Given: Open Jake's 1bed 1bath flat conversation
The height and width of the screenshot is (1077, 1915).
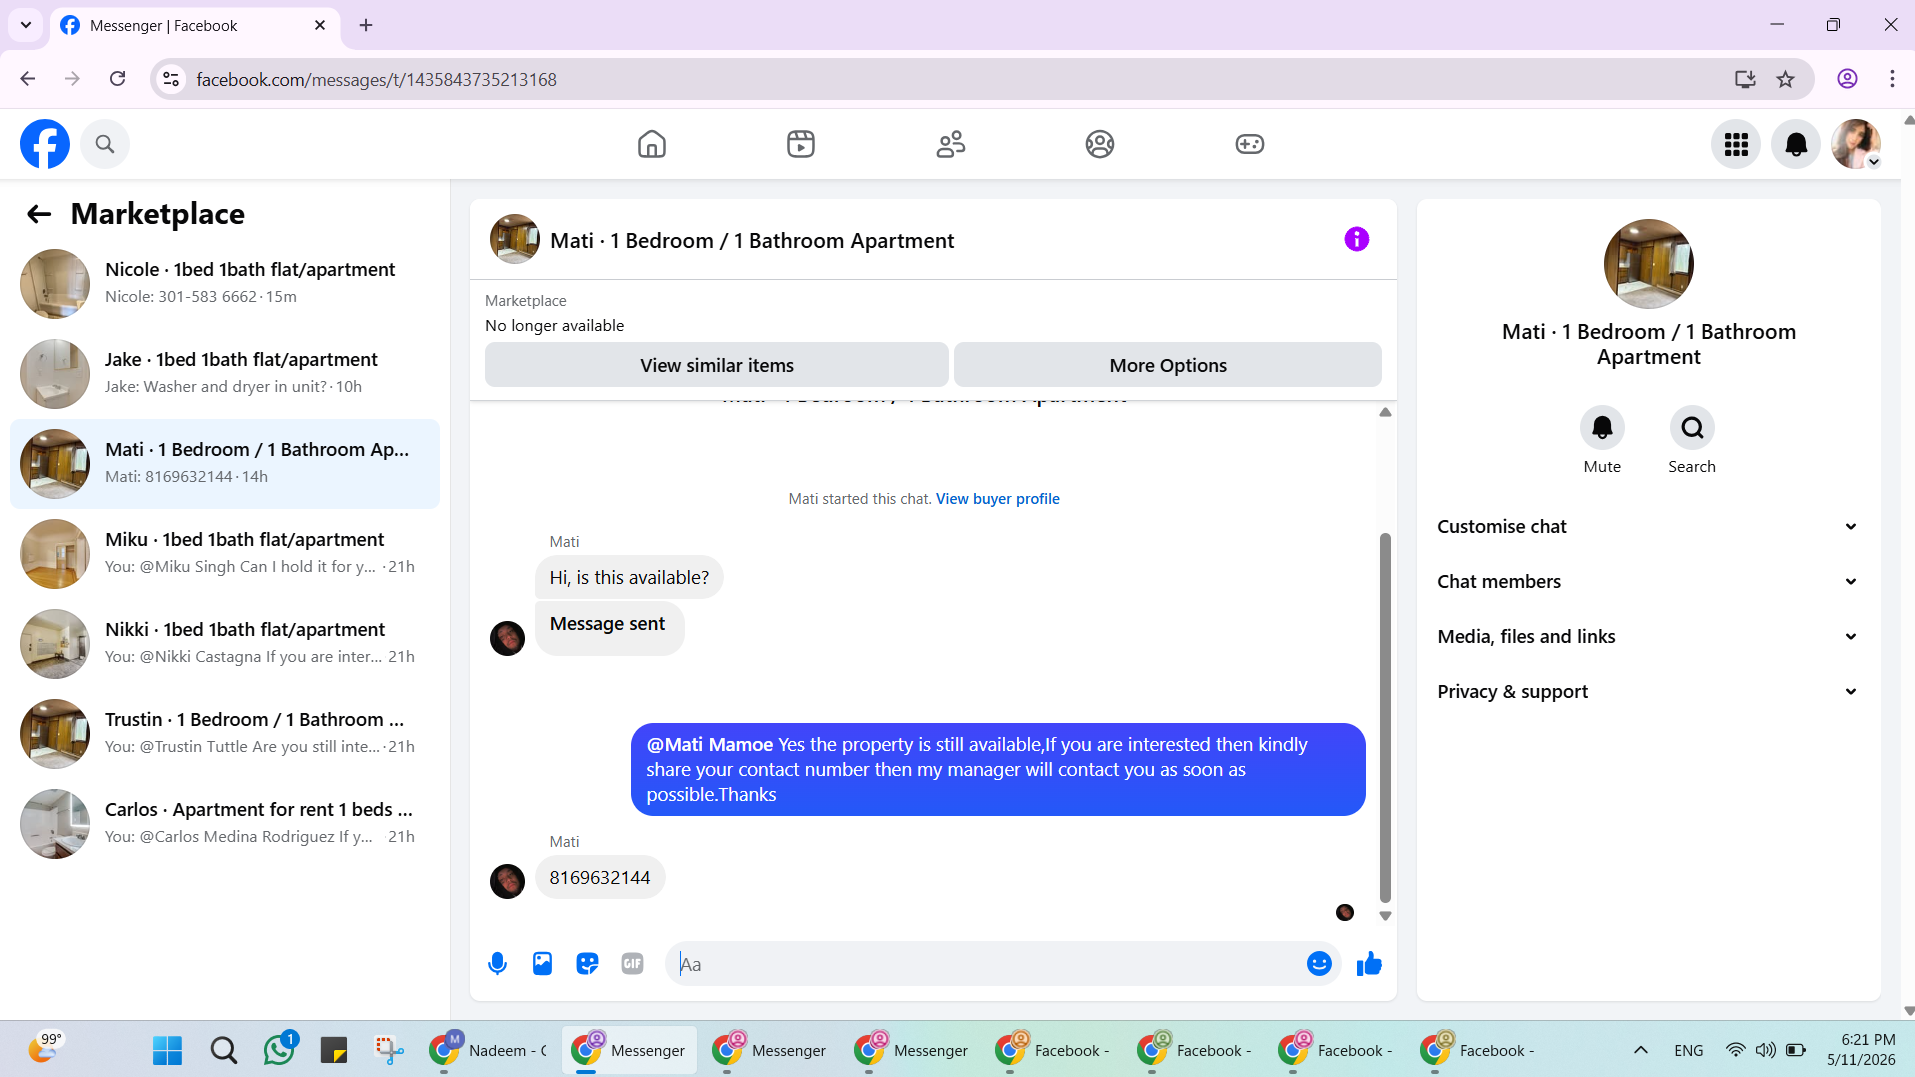Looking at the screenshot, I should coord(225,374).
